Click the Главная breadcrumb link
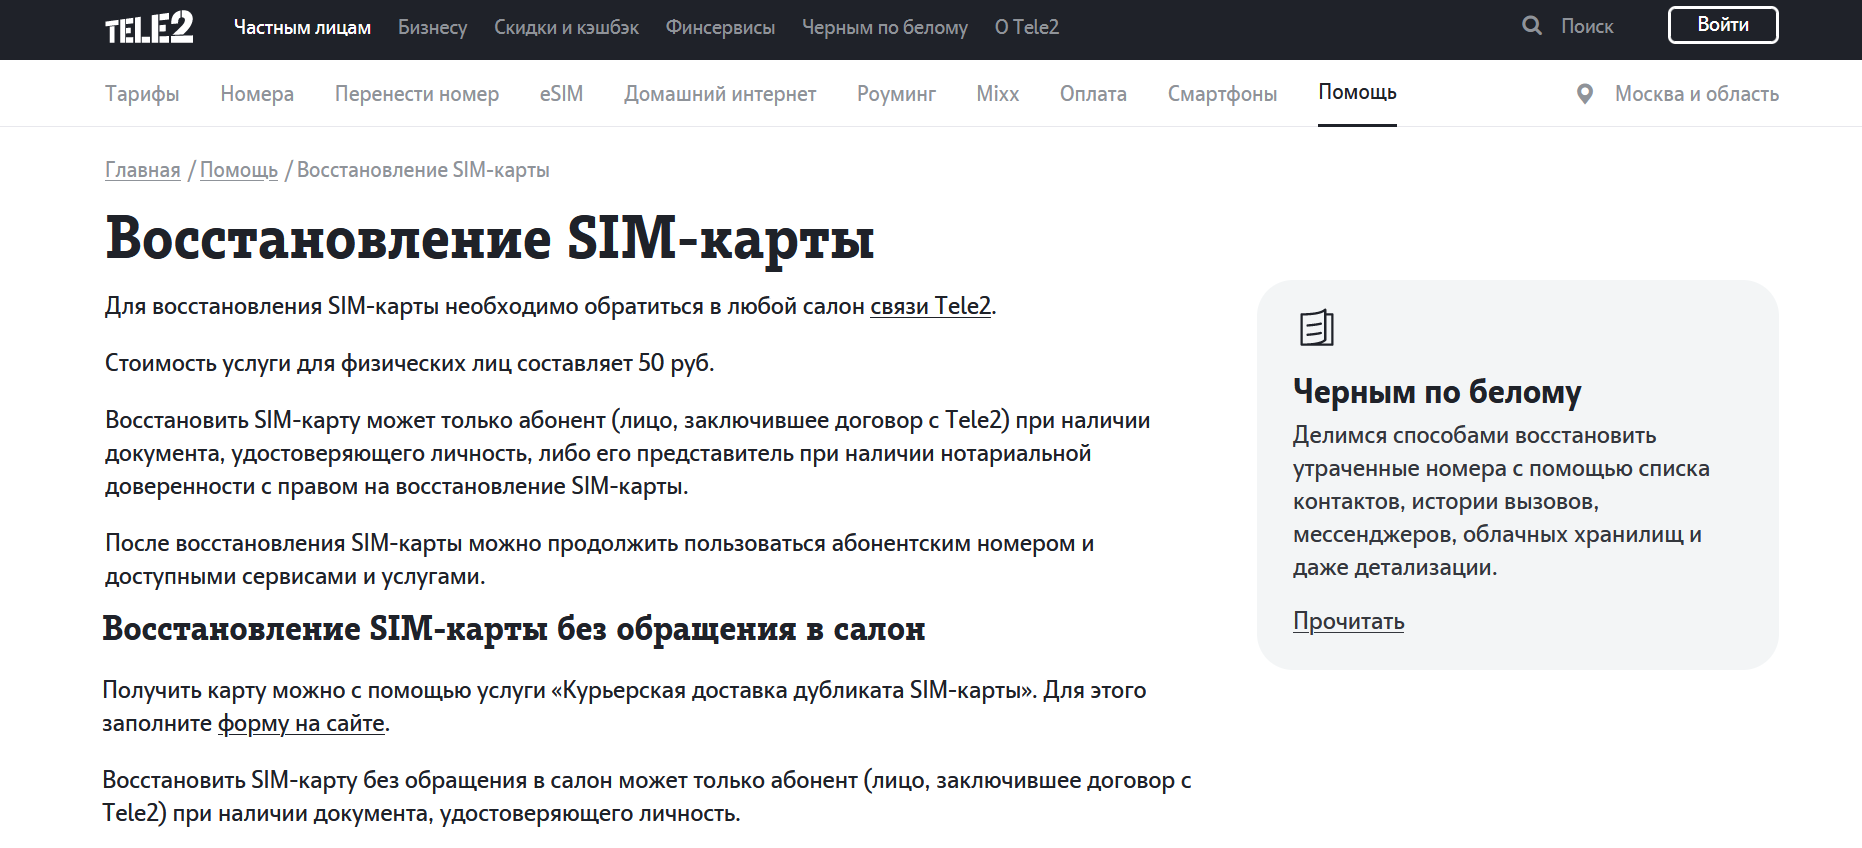Viewport: 1862px width, 848px height. point(143,170)
